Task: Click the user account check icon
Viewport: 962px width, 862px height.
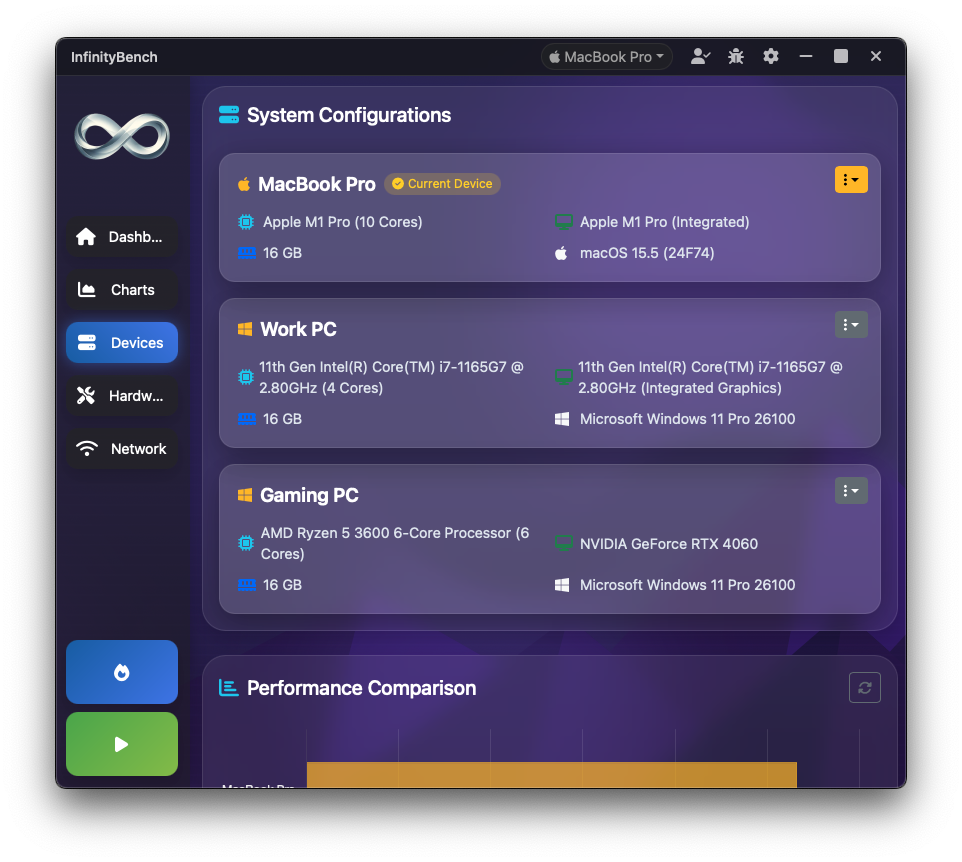Action: (x=700, y=56)
